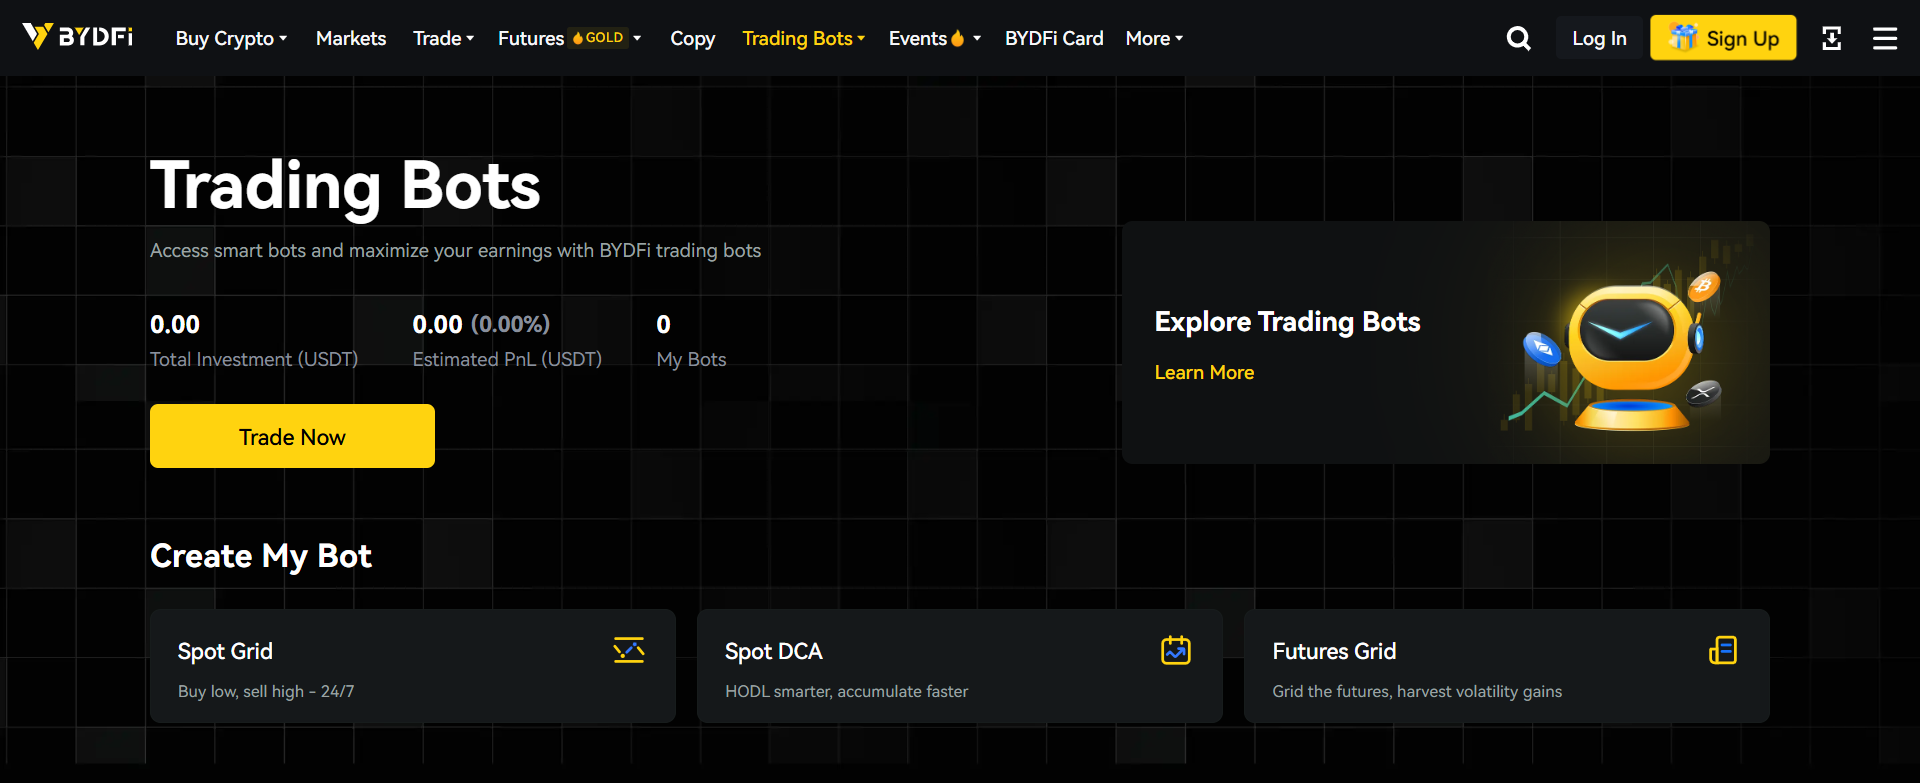Image resolution: width=1920 pixels, height=783 pixels.
Task: Click the Spot DCA calendar icon
Action: click(1176, 650)
